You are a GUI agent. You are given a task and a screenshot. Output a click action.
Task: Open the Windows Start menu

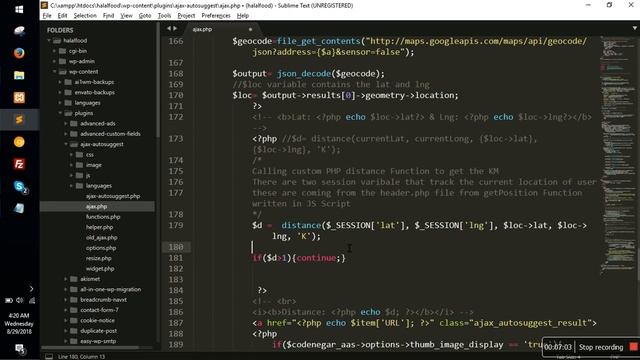19,9
